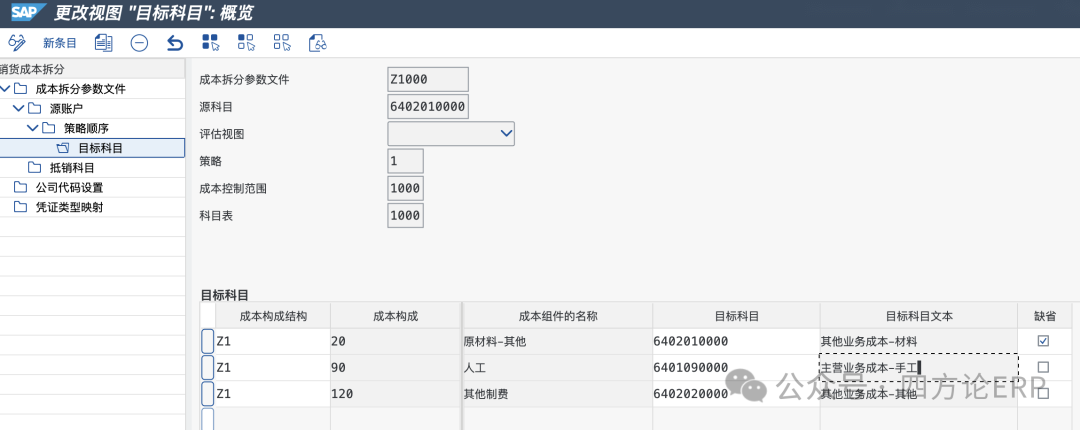
Task: Click the Z1 cell in row 20
Action: pyautogui.click(x=273, y=341)
